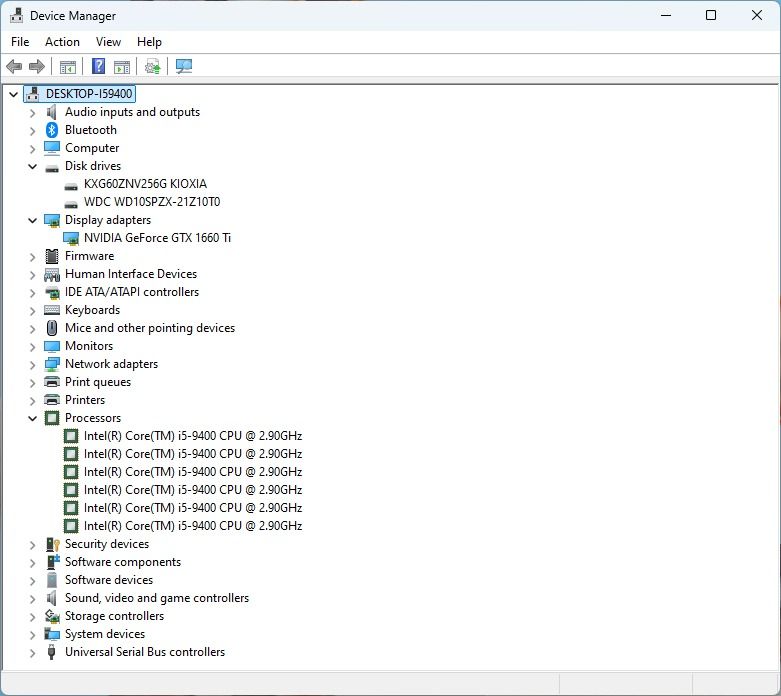
Task: Expand the Universal Serial Bus controllers node
Action: (32, 653)
